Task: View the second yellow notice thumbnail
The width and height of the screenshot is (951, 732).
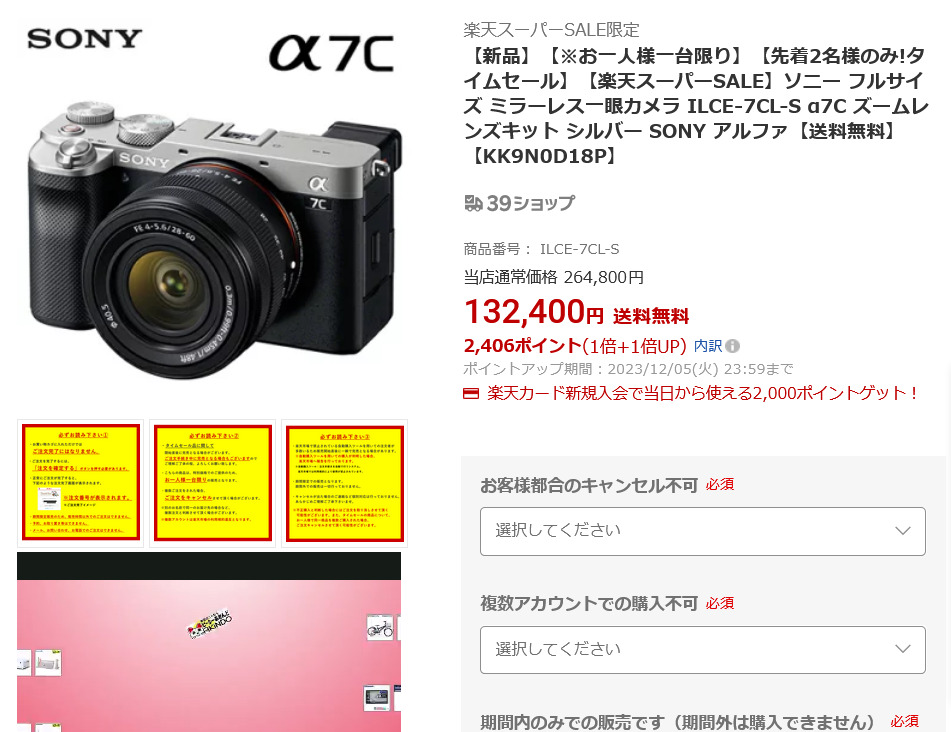Action: (x=212, y=483)
